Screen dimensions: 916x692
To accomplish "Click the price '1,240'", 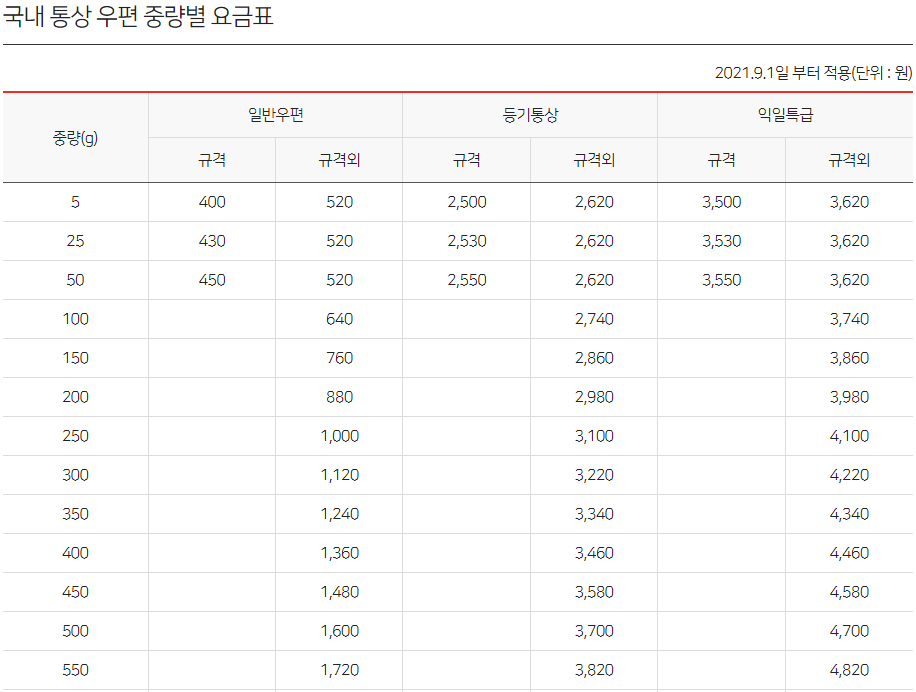I will (x=339, y=514).
